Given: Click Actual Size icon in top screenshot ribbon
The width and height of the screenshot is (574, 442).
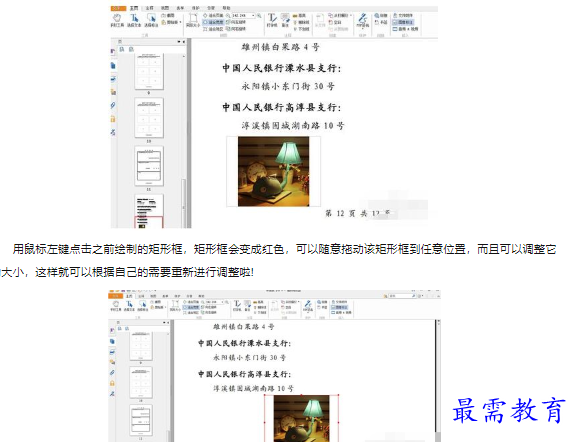Looking at the screenshot, I should pyautogui.click(x=193, y=21).
